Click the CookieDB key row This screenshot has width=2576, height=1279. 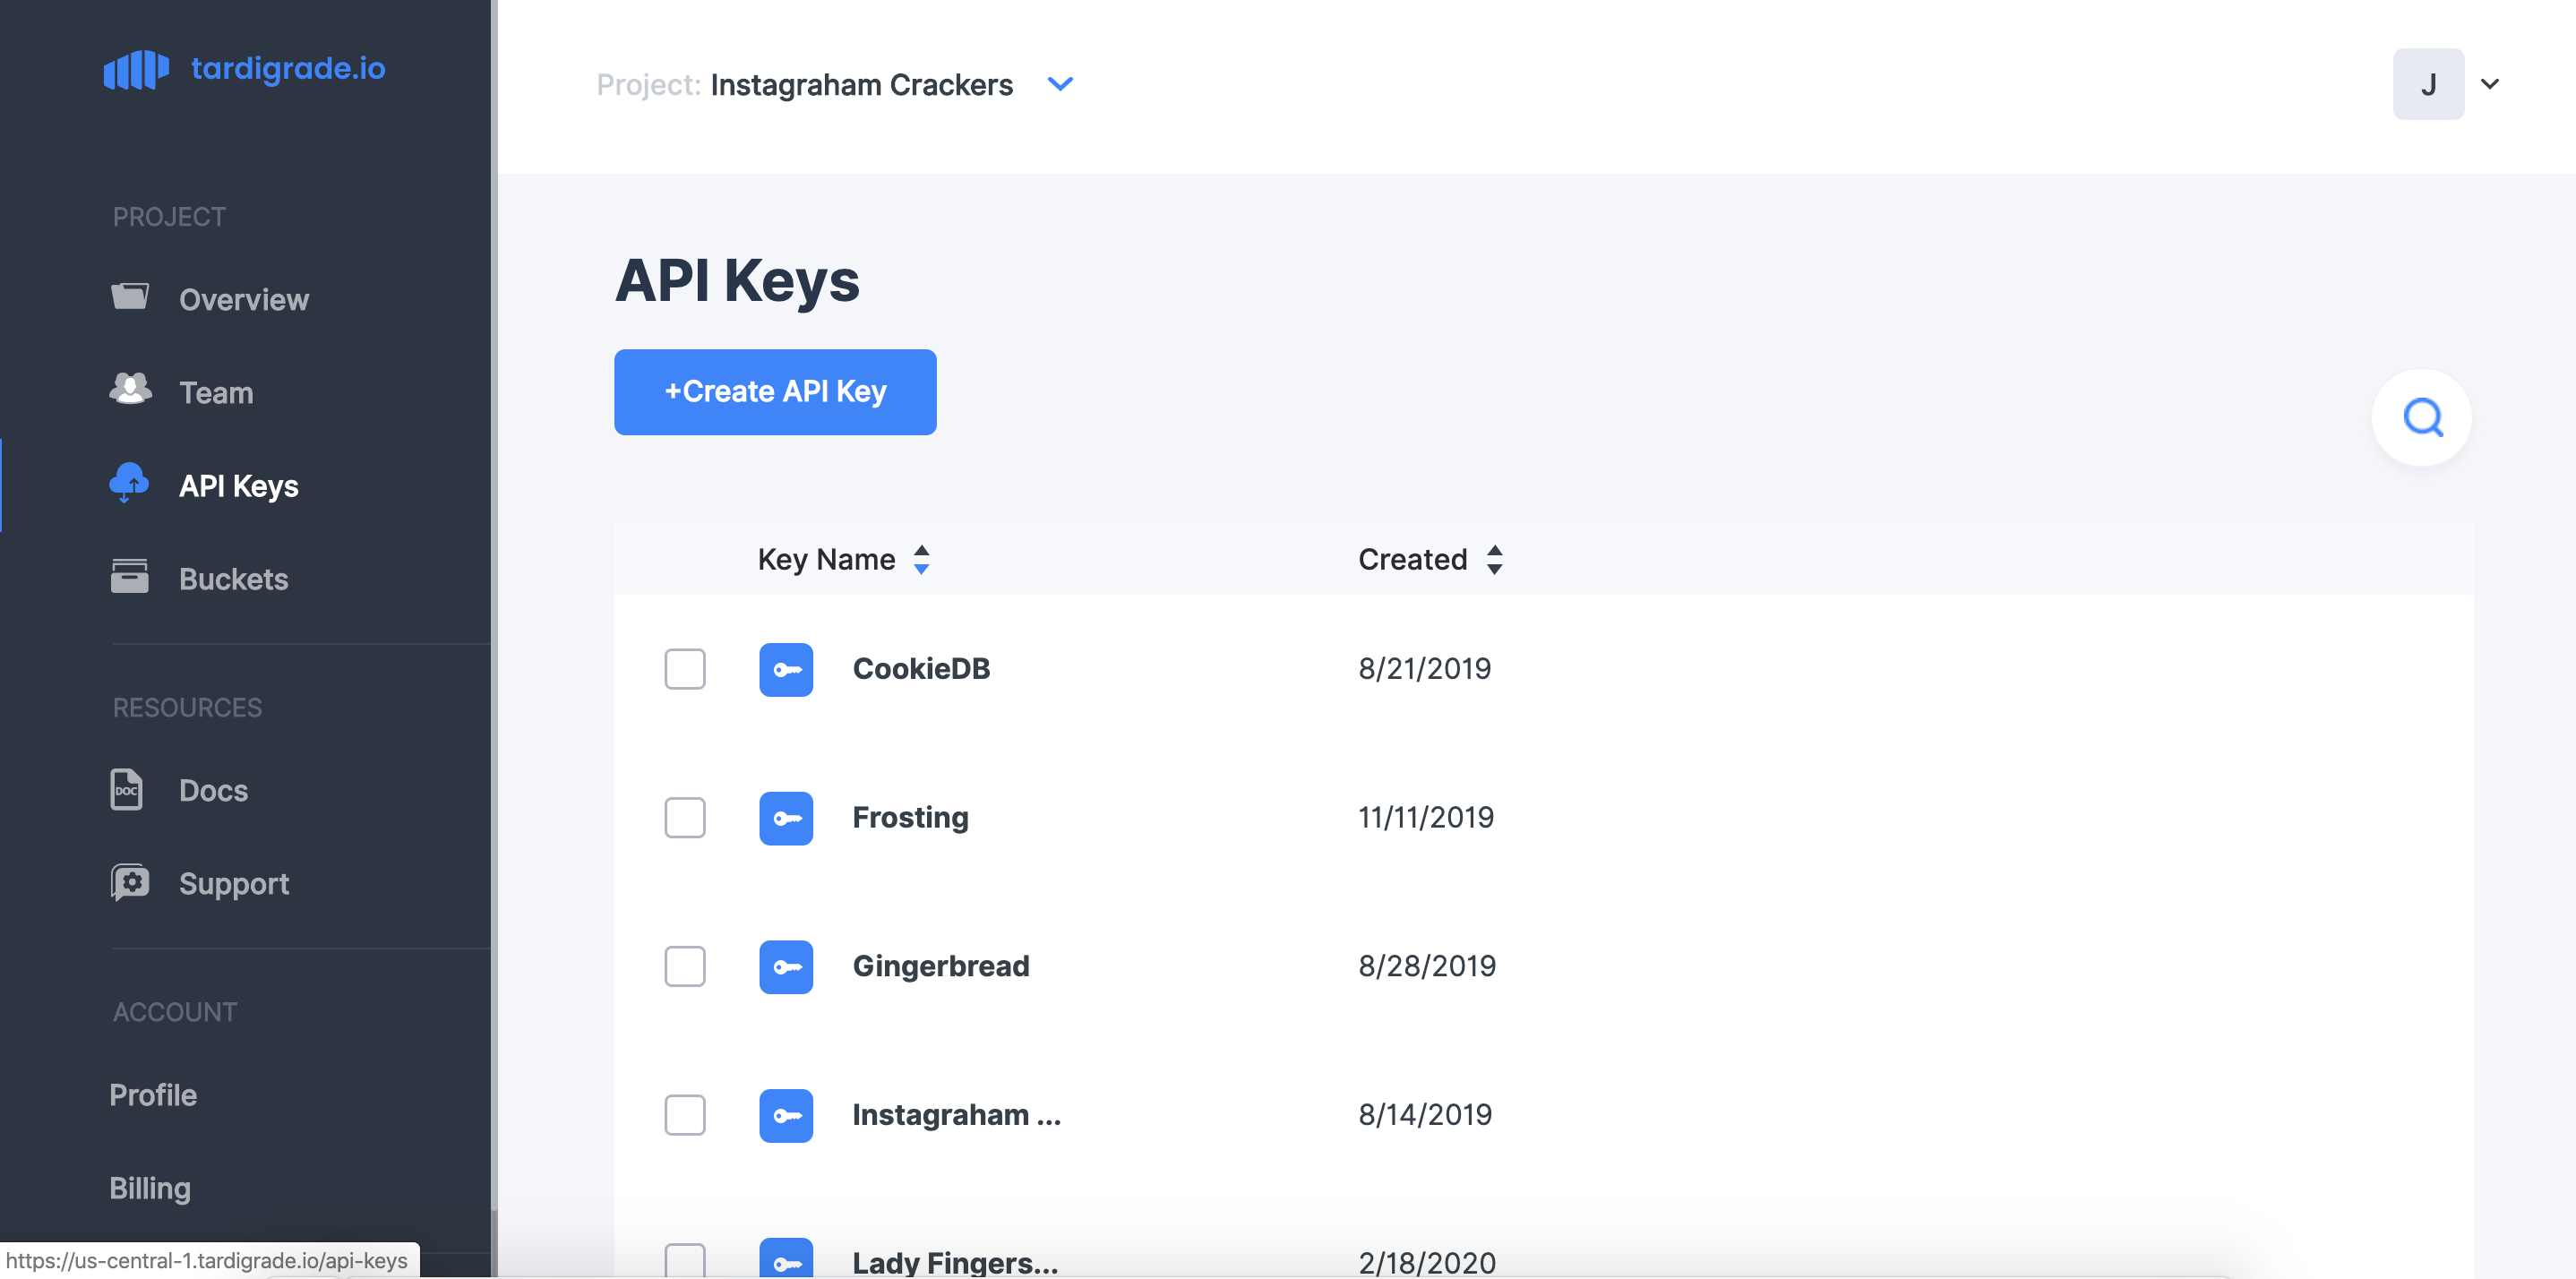[920, 669]
